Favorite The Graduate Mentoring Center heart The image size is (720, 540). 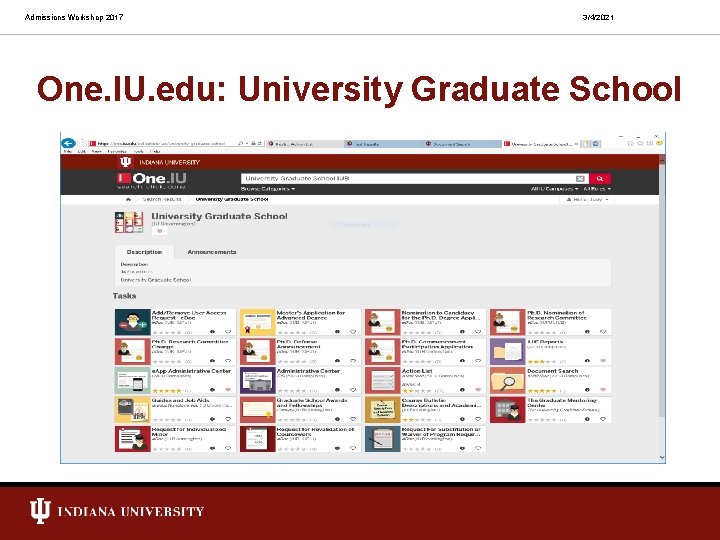click(x=603, y=419)
